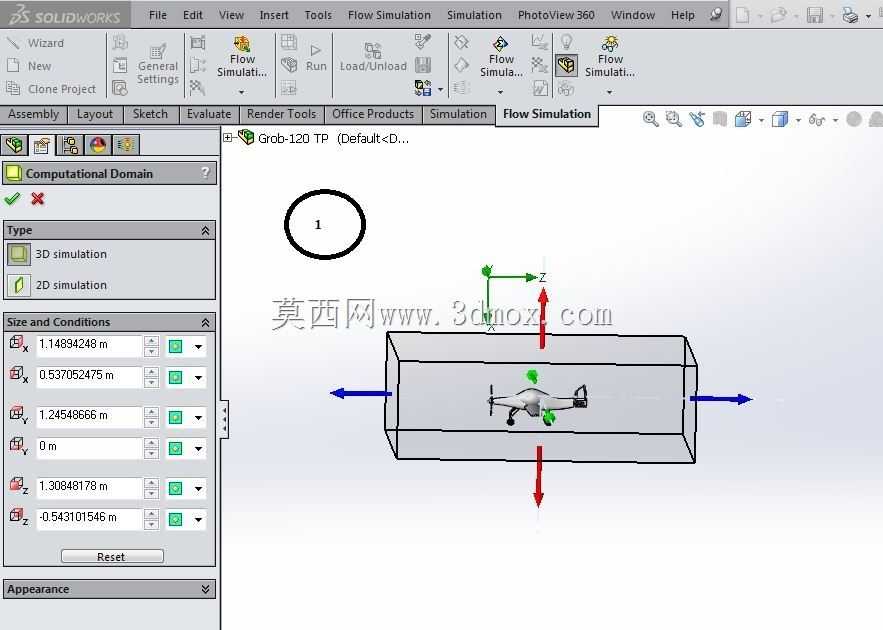Screen dimensions: 883x630
Task: Open condition dropdown for X max 1.14894248 m
Action: coord(198,347)
